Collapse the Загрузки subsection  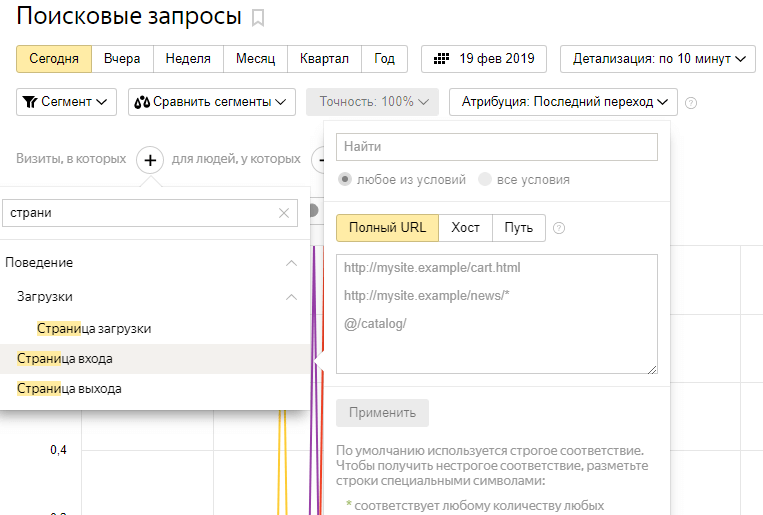click(x=291, y=297)
